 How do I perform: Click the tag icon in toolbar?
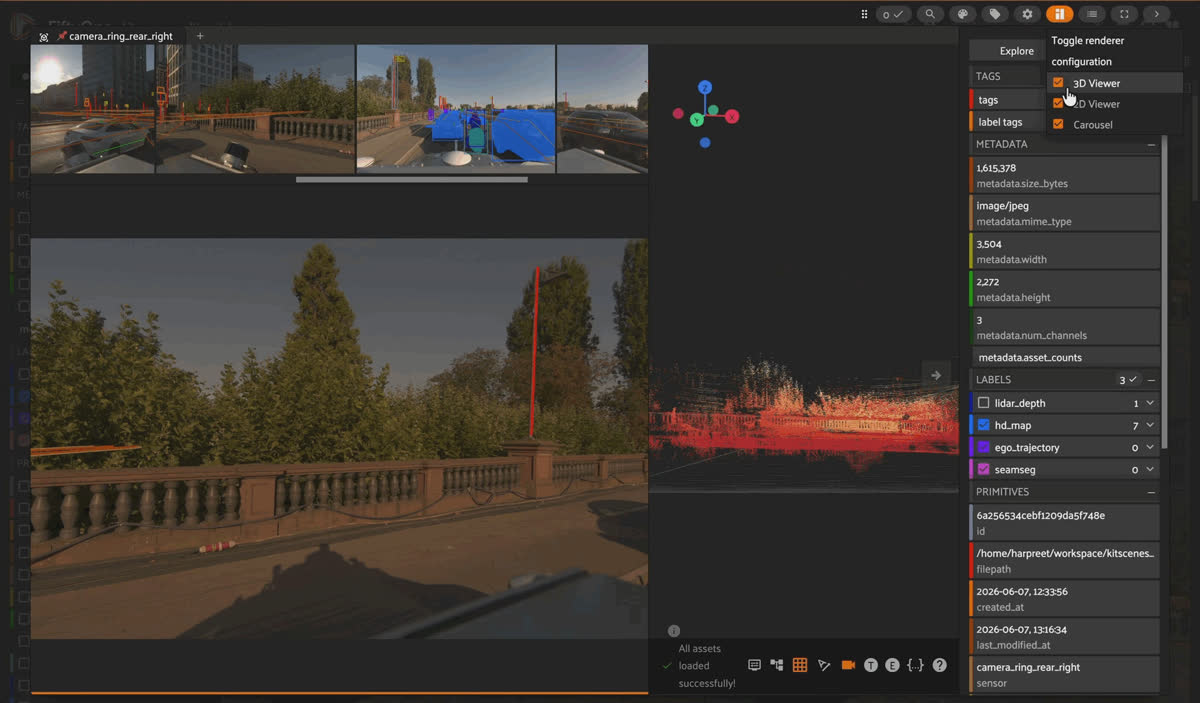[994, 14]
